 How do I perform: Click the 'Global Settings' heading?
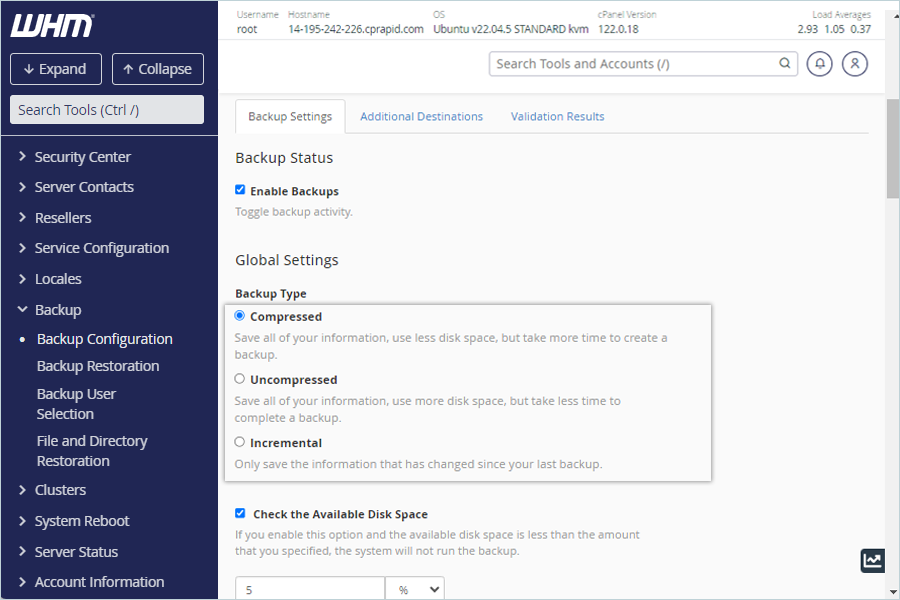[x=286, y=260]
